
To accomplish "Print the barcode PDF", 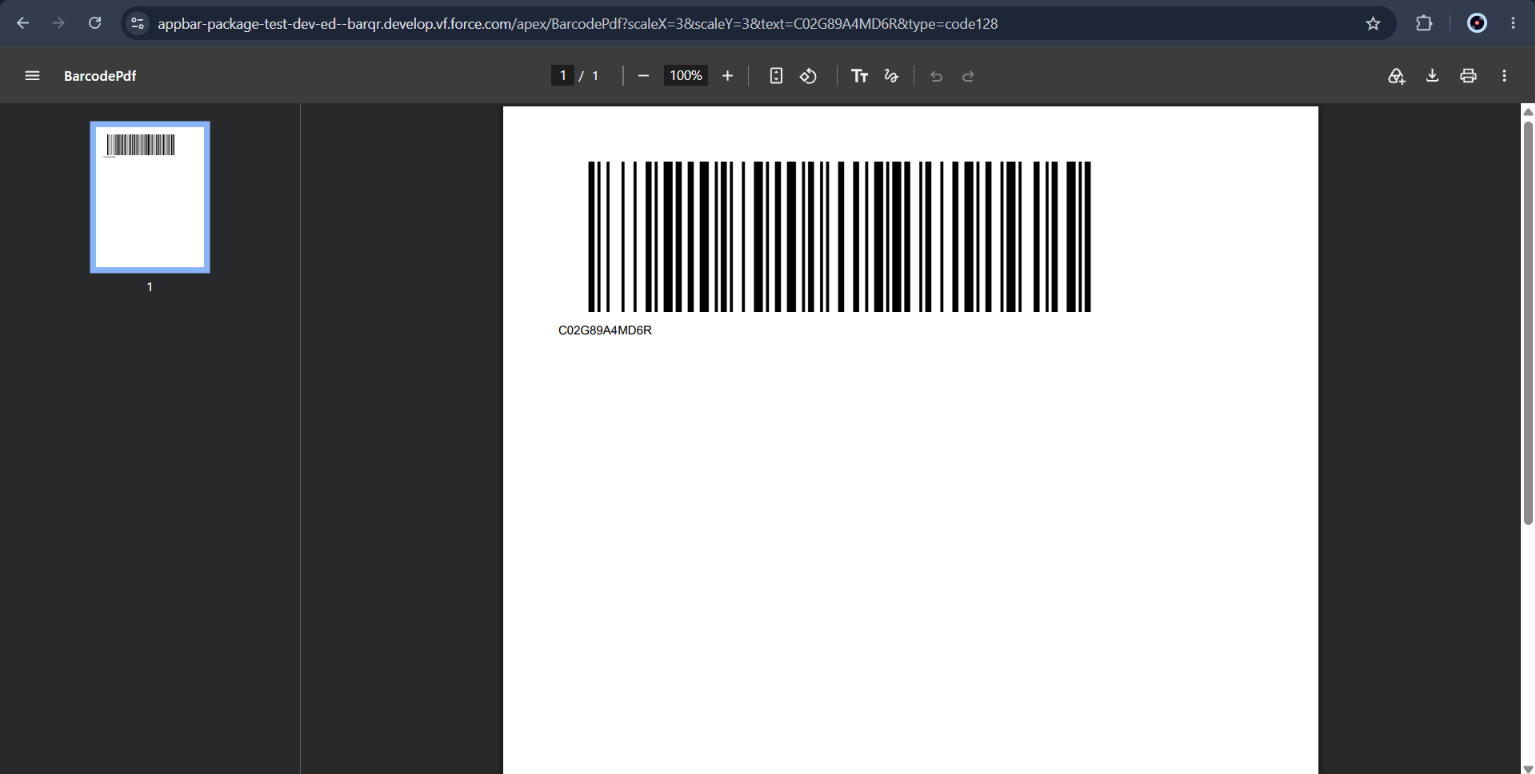I will click(x=1468, y=76).
